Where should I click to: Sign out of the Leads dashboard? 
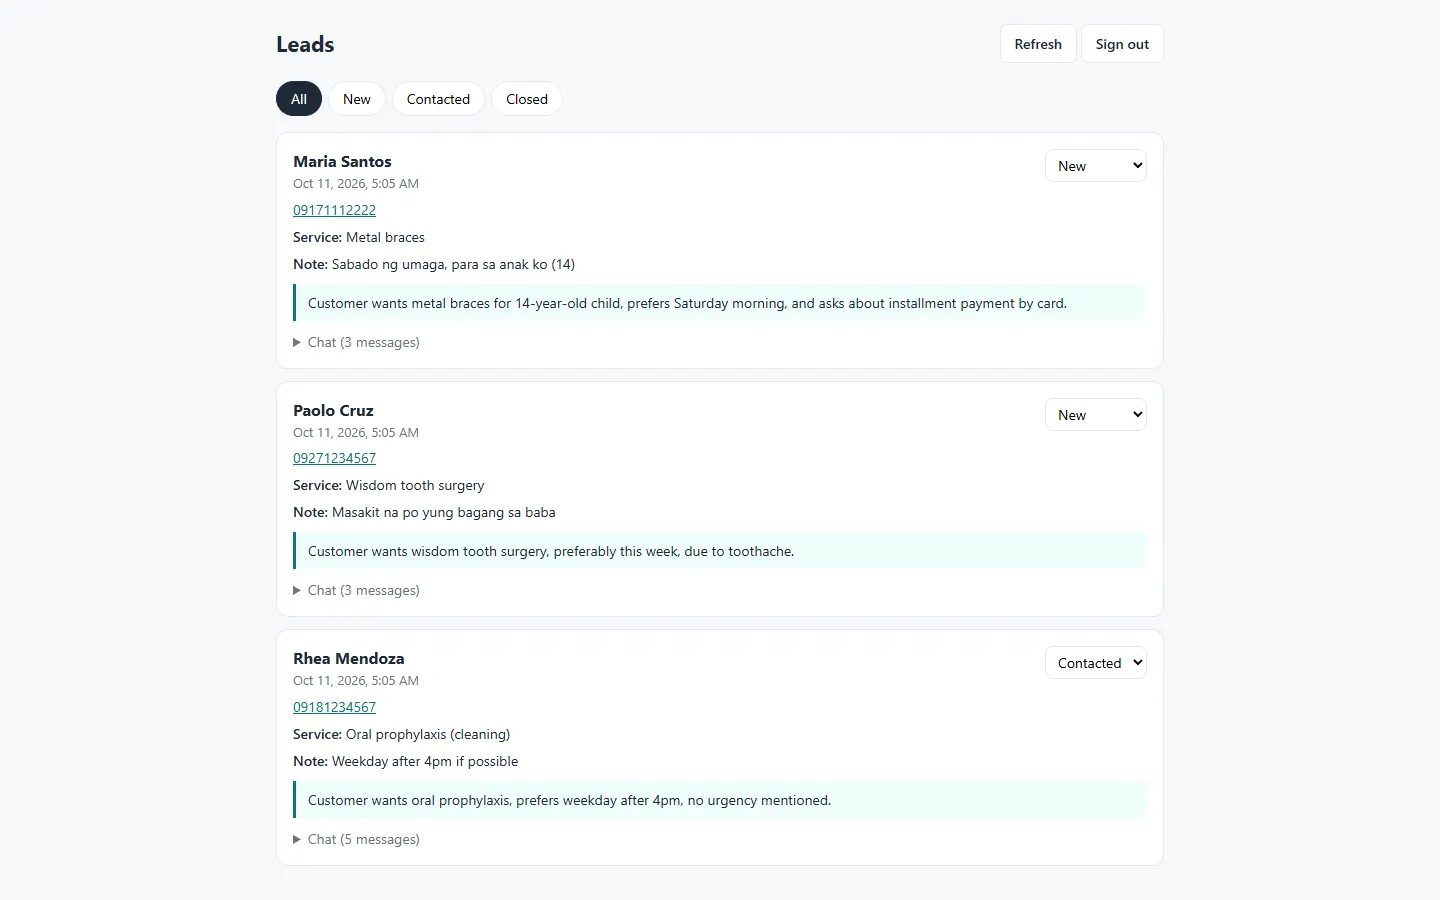[1122, 44]
